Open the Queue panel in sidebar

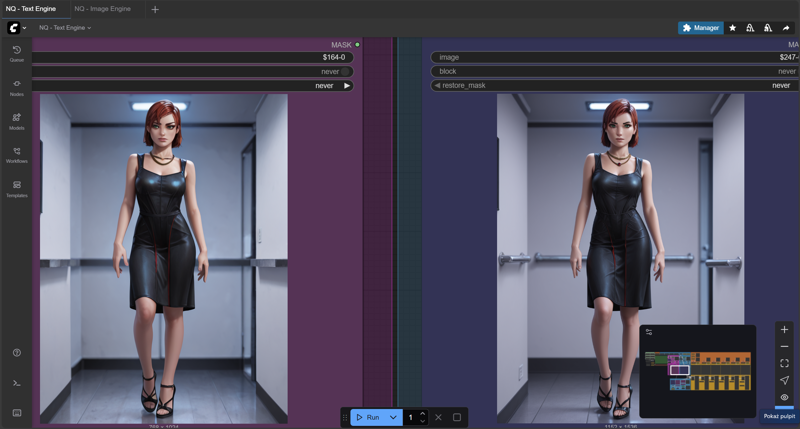[17, 53]
